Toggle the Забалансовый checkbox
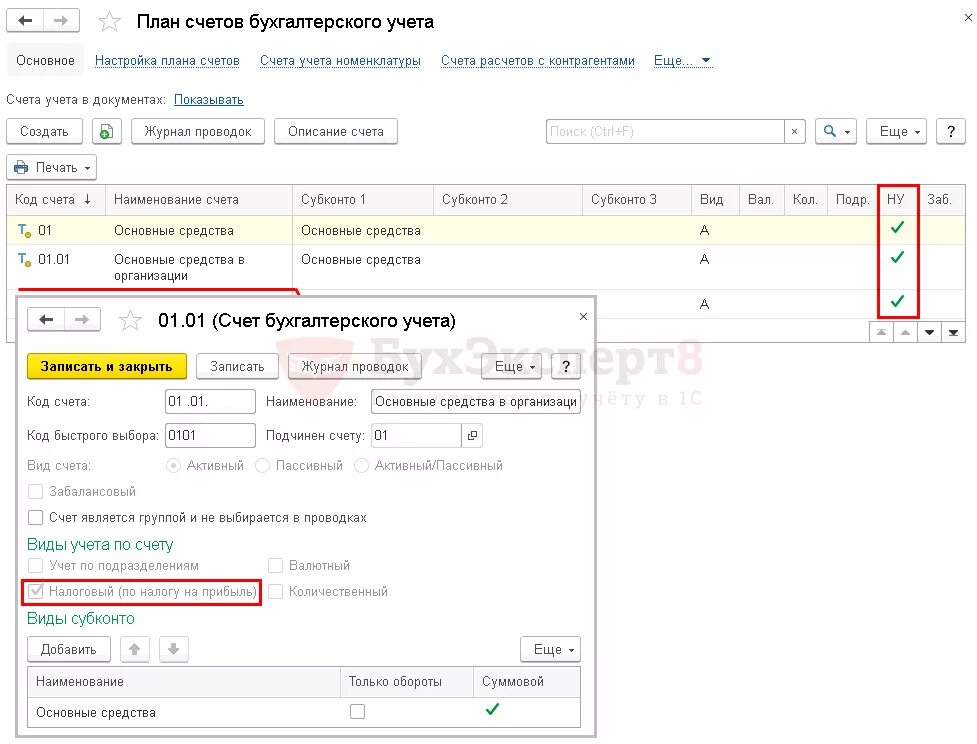 pyautogui.click(x=36, y=492)
